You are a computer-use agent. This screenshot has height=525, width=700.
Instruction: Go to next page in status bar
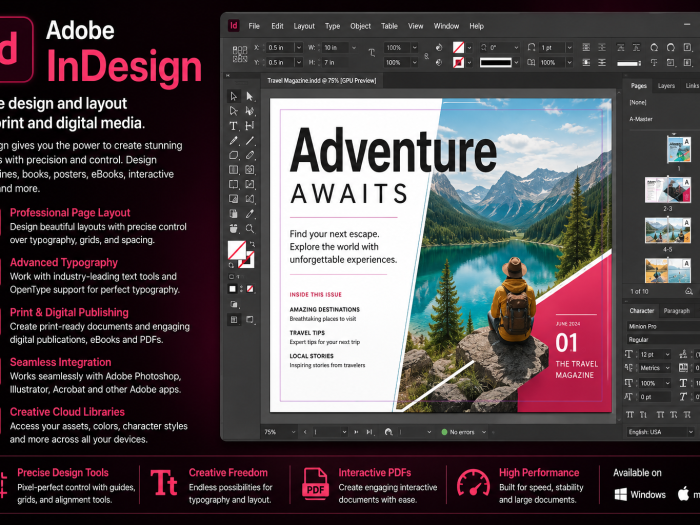tap(356, 432)
